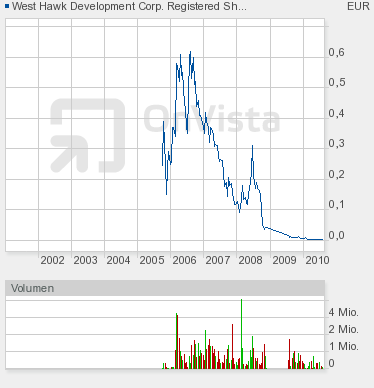This screenshot has height=388, width=374.
Task: Click the 0,5 price axis value
Action: tap(336, 82)
